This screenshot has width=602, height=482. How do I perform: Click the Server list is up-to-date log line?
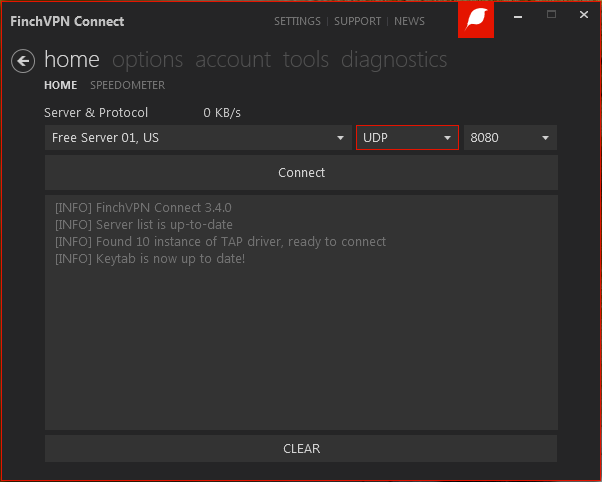point(144,225)
